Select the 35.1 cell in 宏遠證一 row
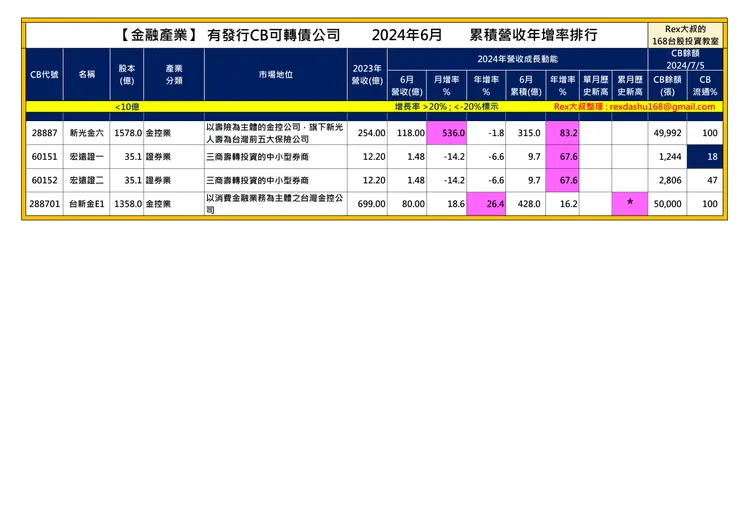740x523 pixels. 126,157
